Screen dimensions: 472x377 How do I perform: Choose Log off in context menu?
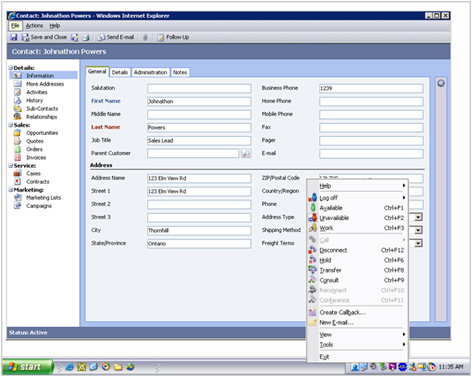click(357, 198)
